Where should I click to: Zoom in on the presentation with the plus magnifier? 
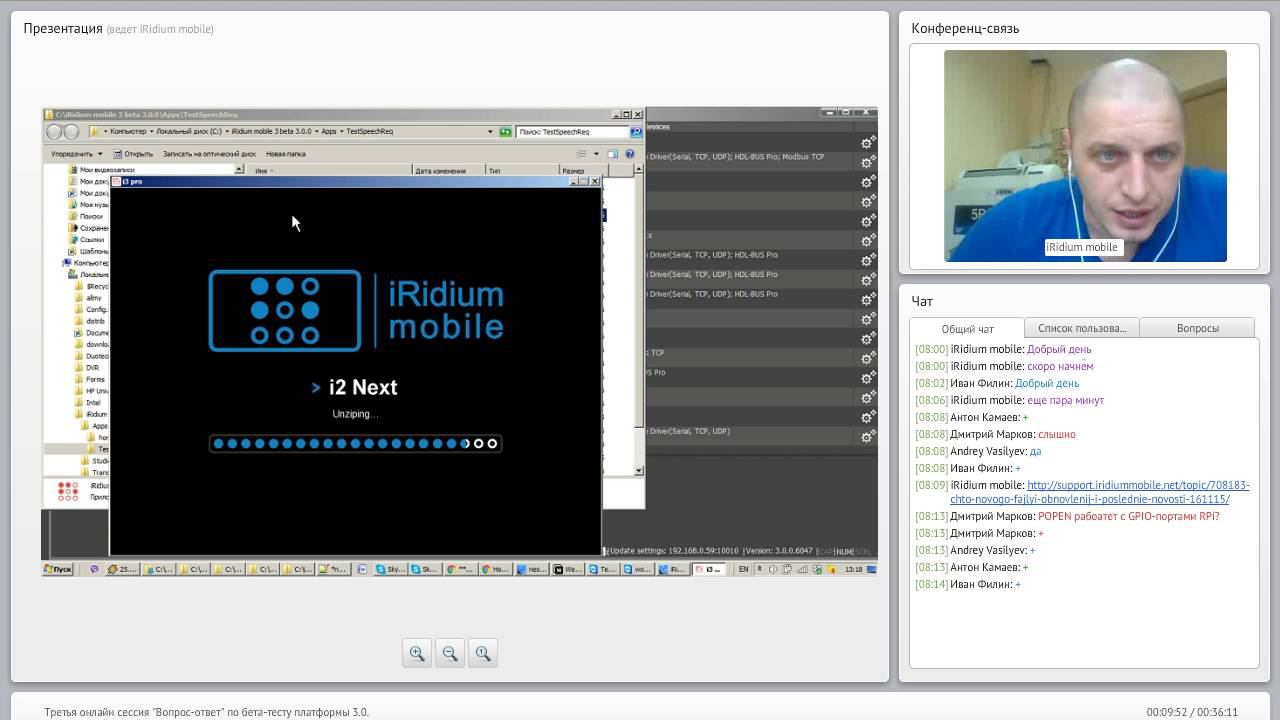417,653
